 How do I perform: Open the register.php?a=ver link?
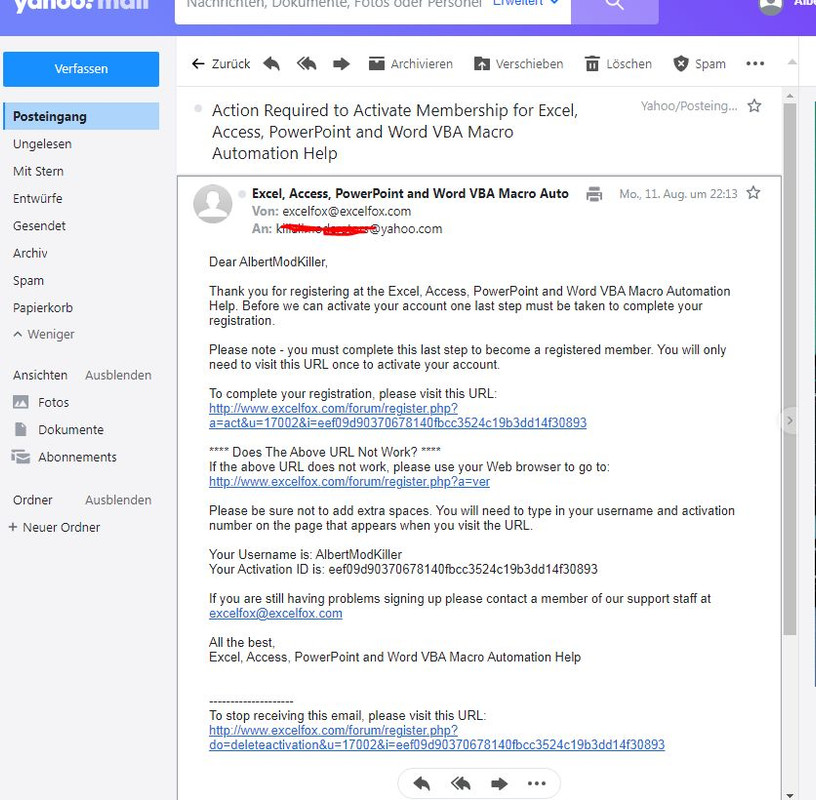[349, 481]
